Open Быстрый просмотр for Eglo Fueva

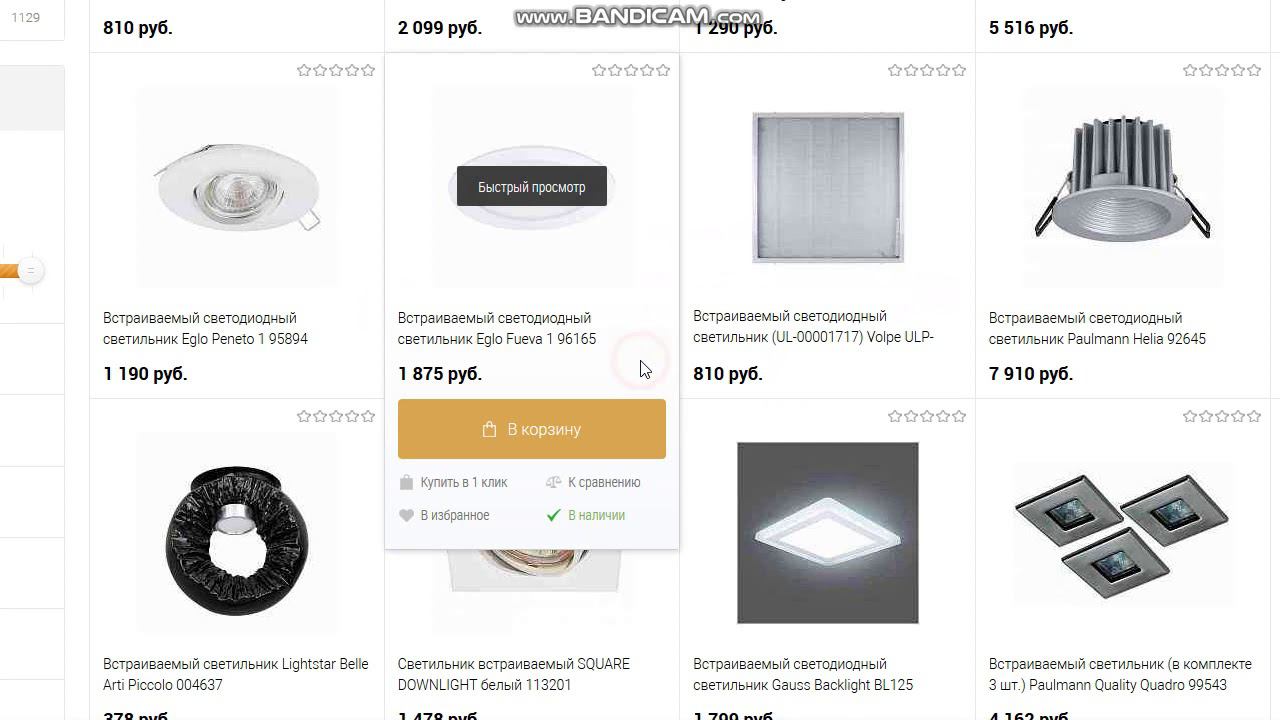pyautogui.click(x=532, y=187)
